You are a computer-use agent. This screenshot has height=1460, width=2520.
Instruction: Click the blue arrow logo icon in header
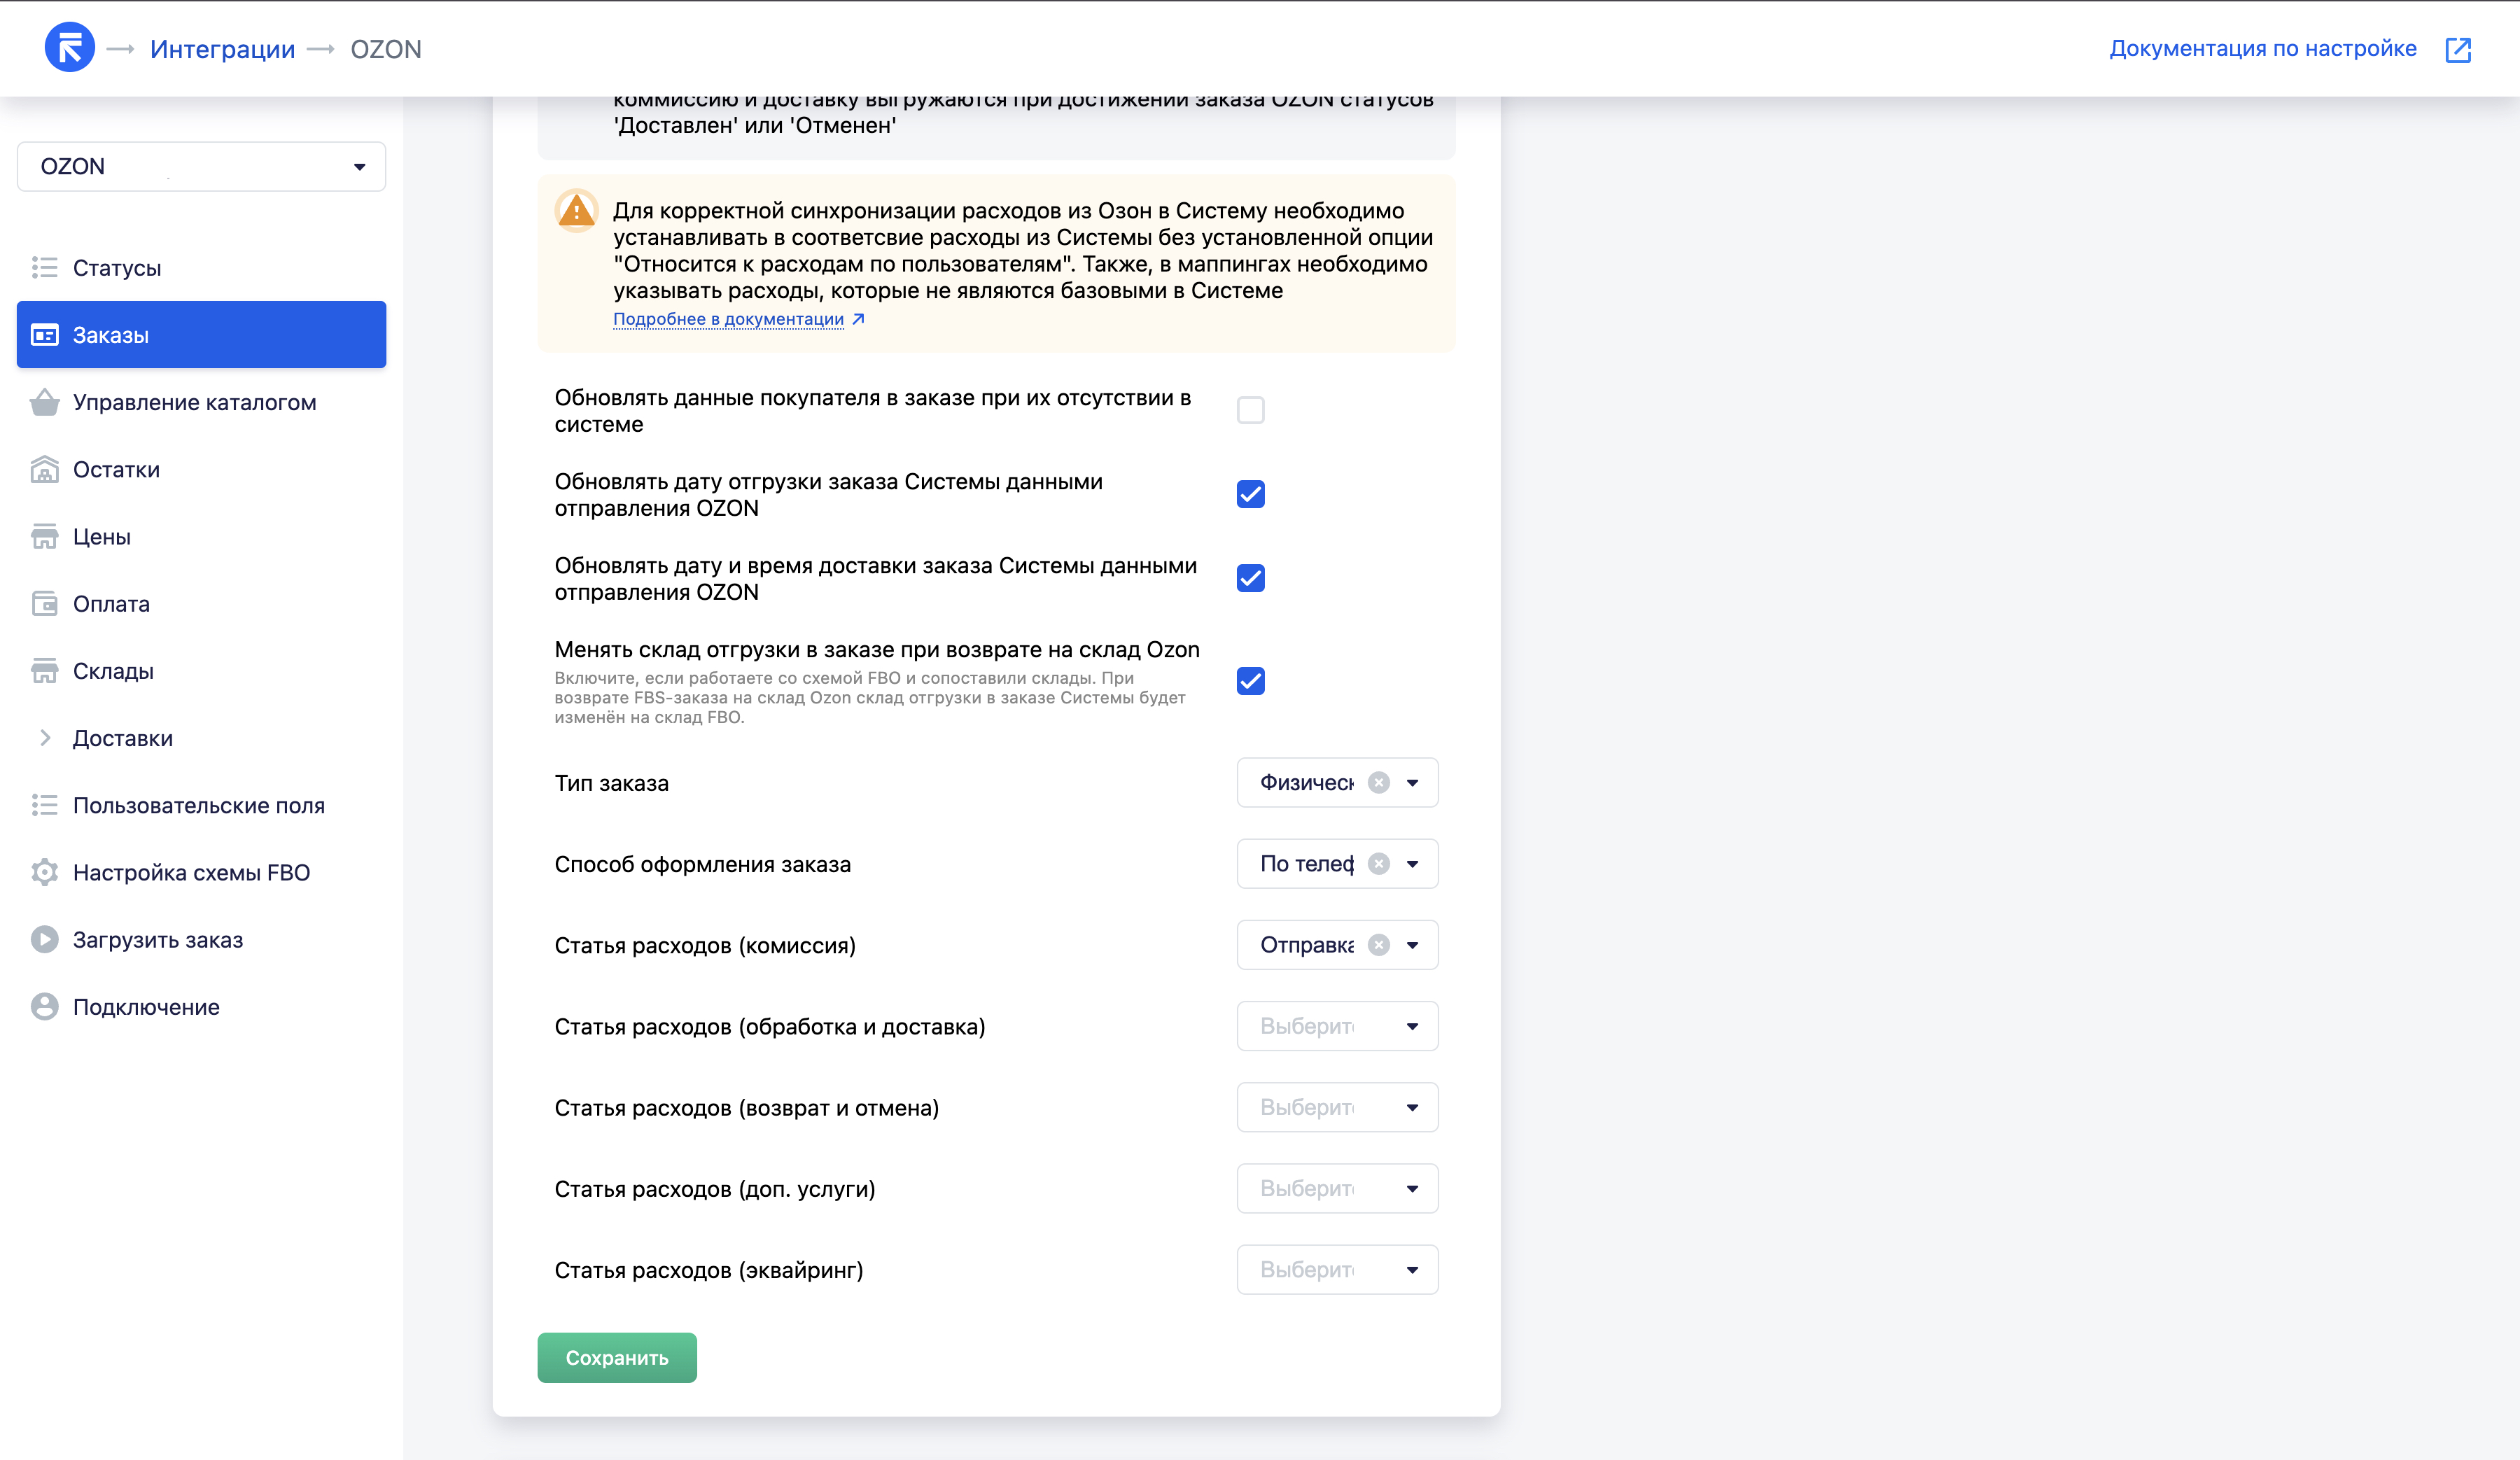click(69, 47)
